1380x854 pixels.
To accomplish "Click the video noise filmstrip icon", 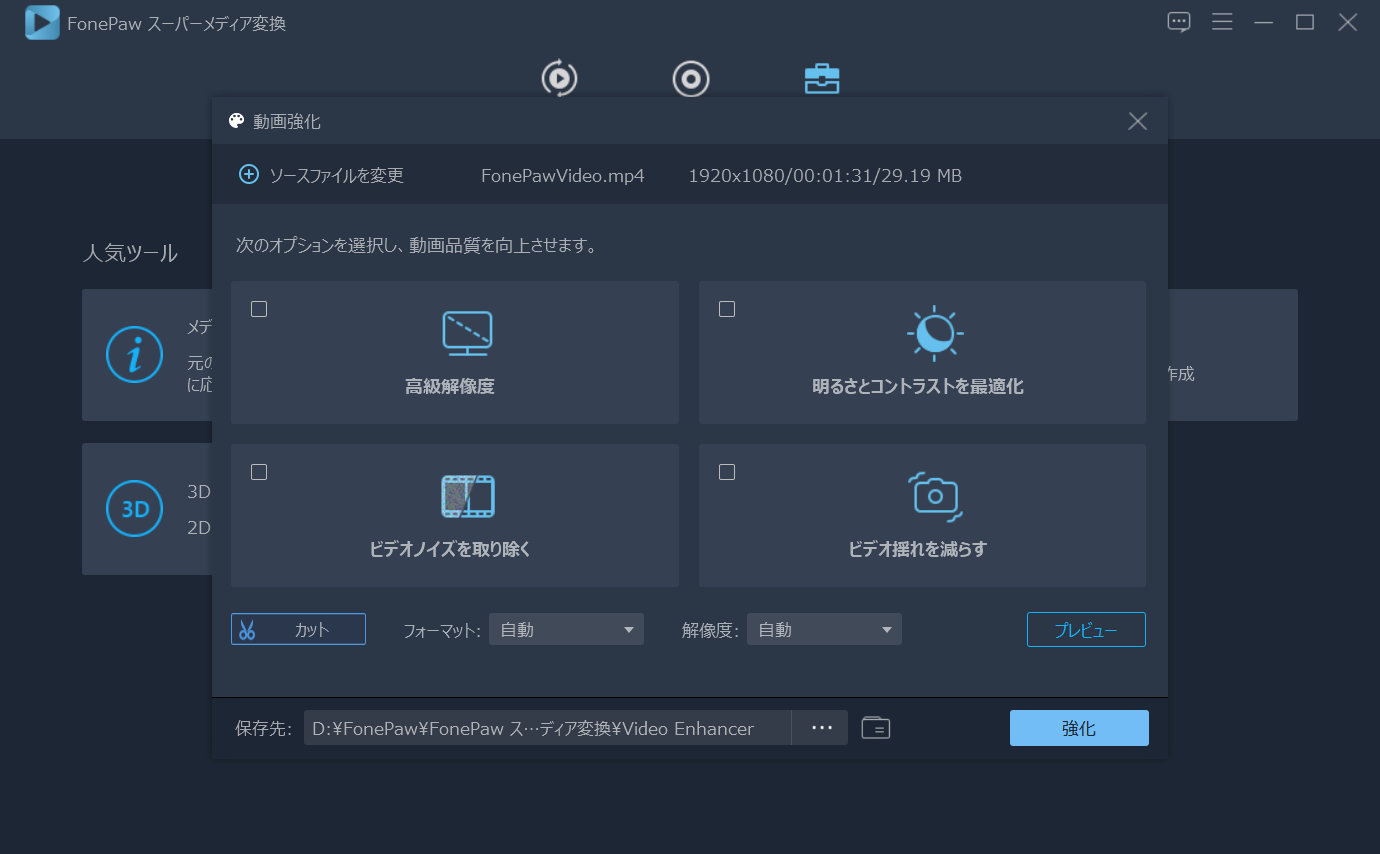I will click(468, 496).
